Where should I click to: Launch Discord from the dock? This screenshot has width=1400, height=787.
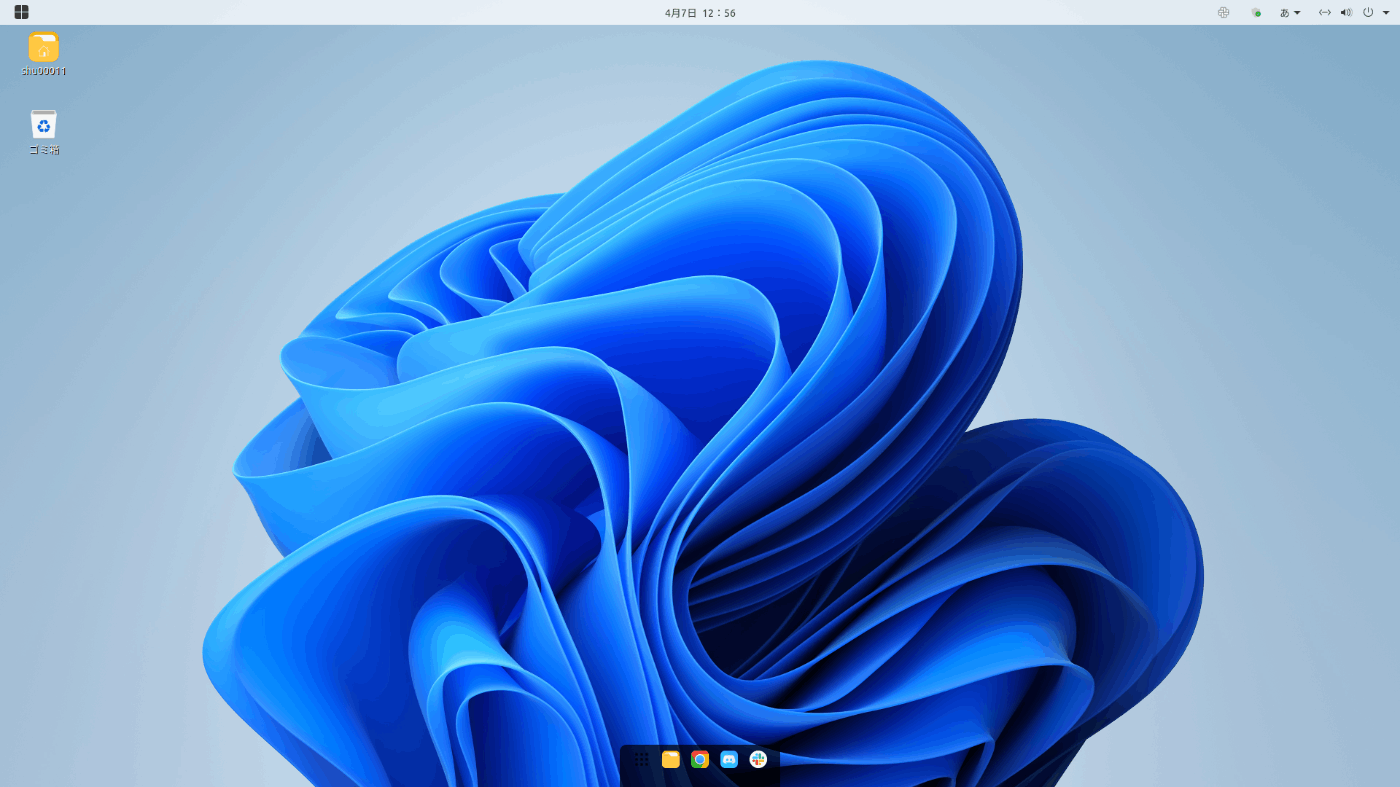click(729, 760)
